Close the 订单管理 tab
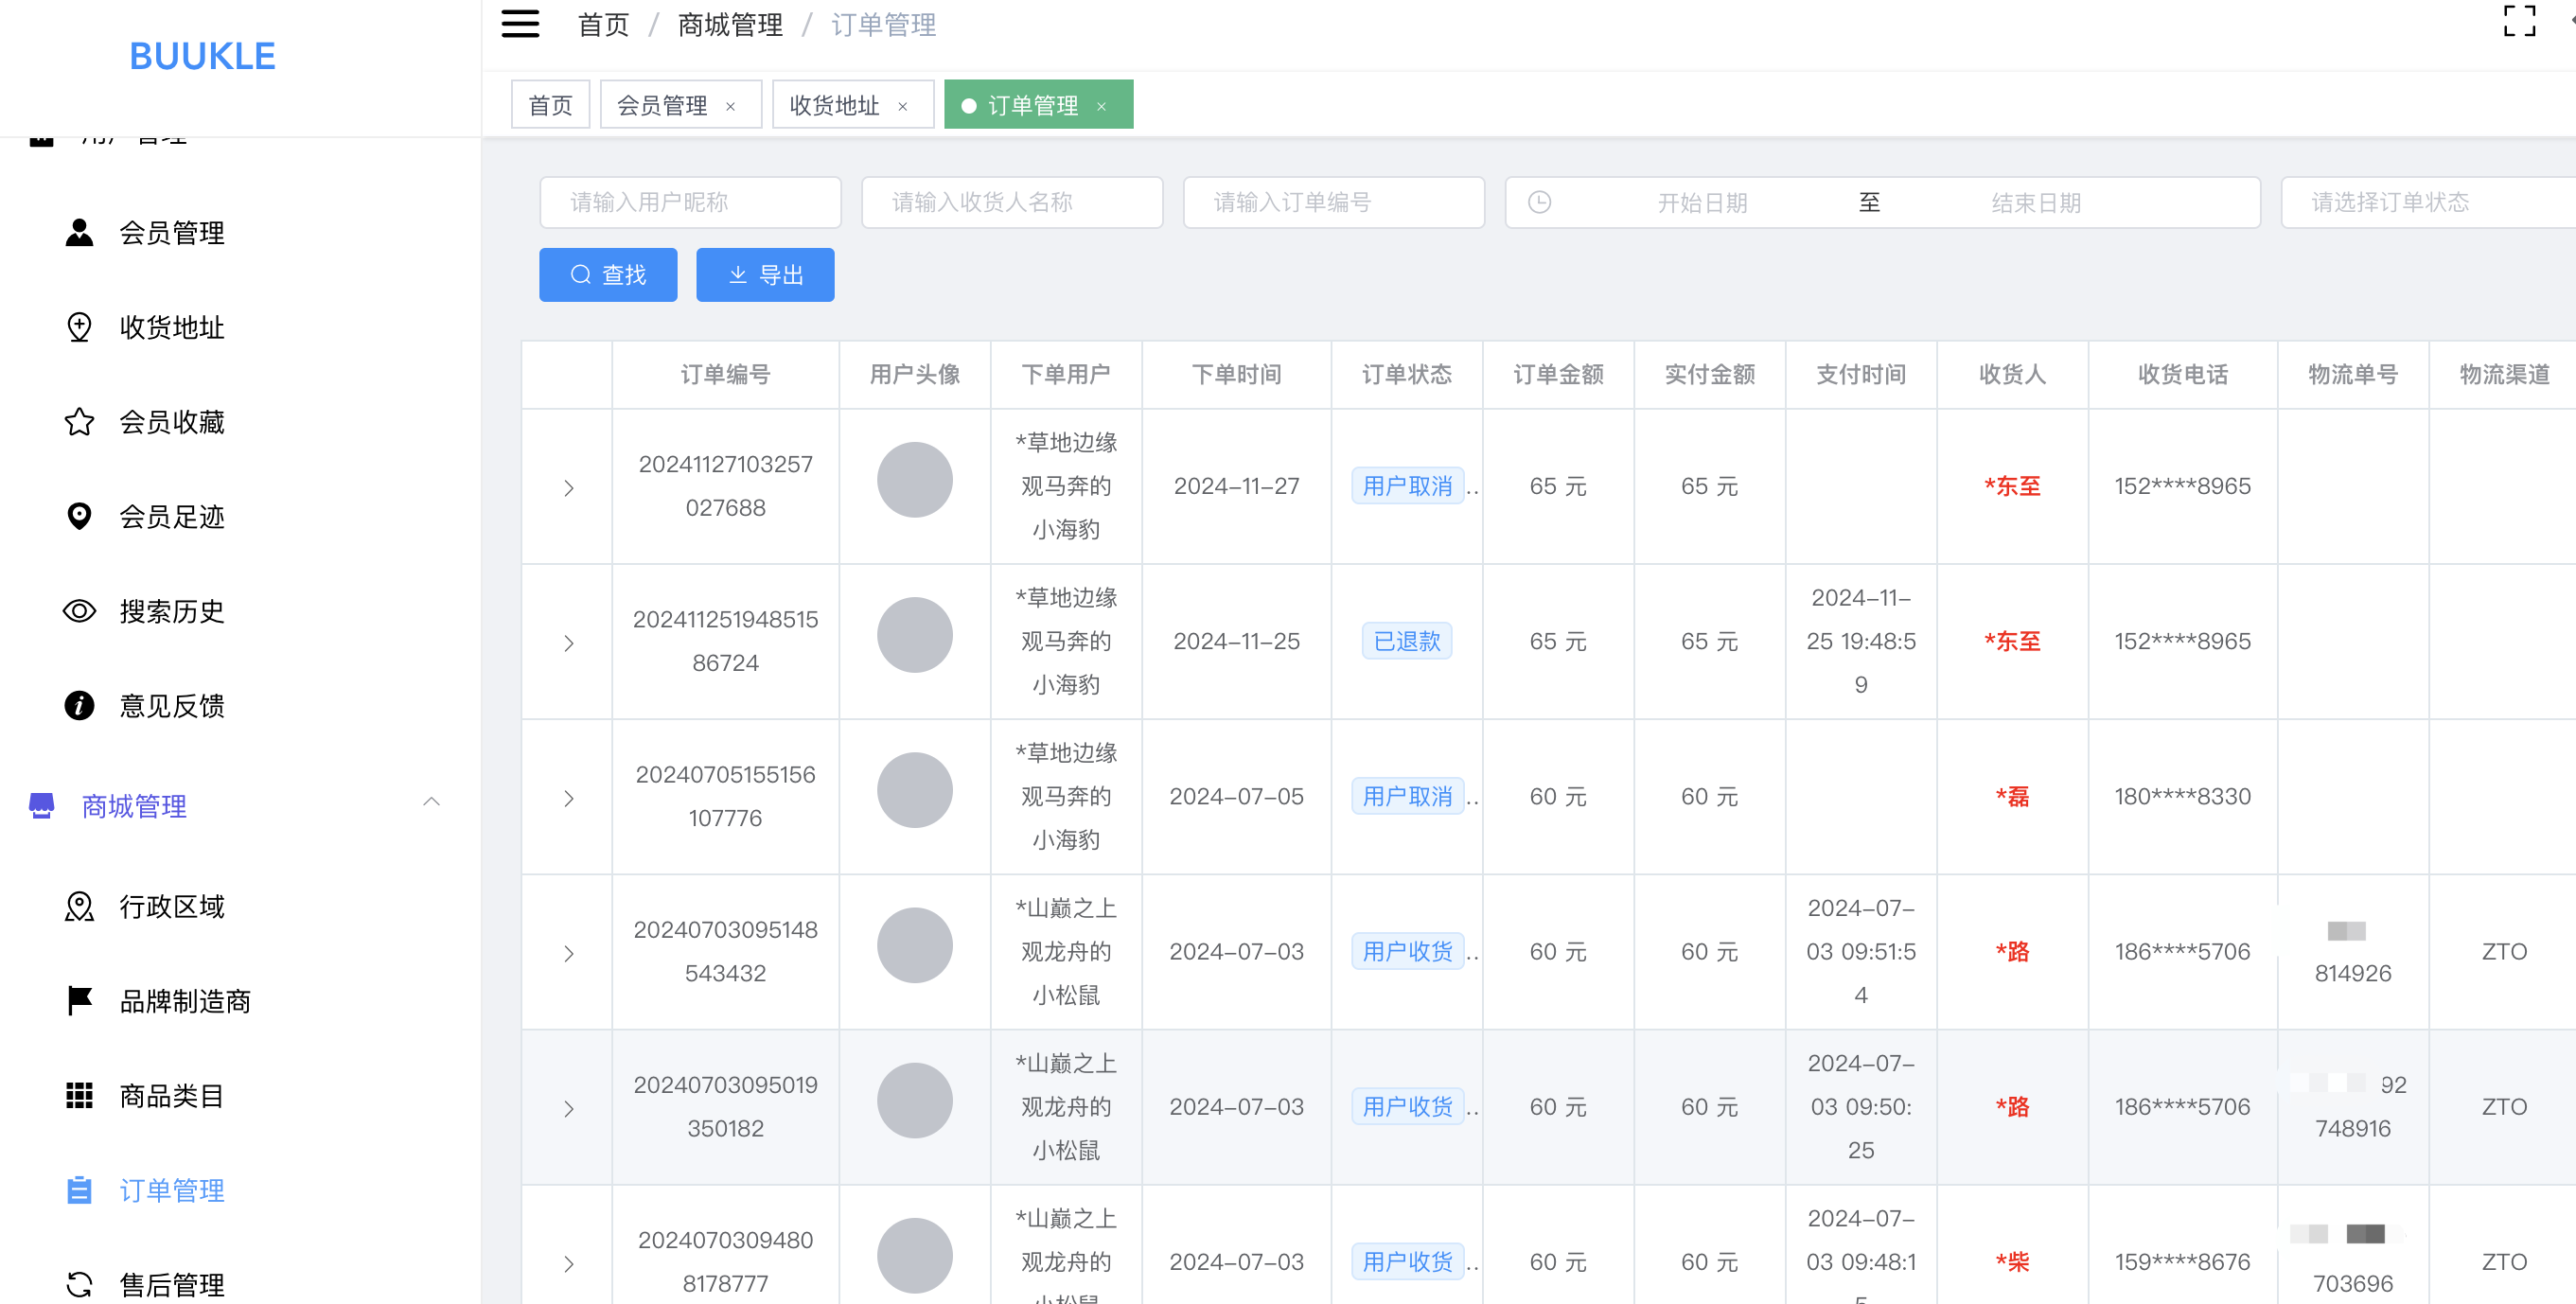The width and height of the screenshot is (2576, 1304). (x=1101, y=107)
